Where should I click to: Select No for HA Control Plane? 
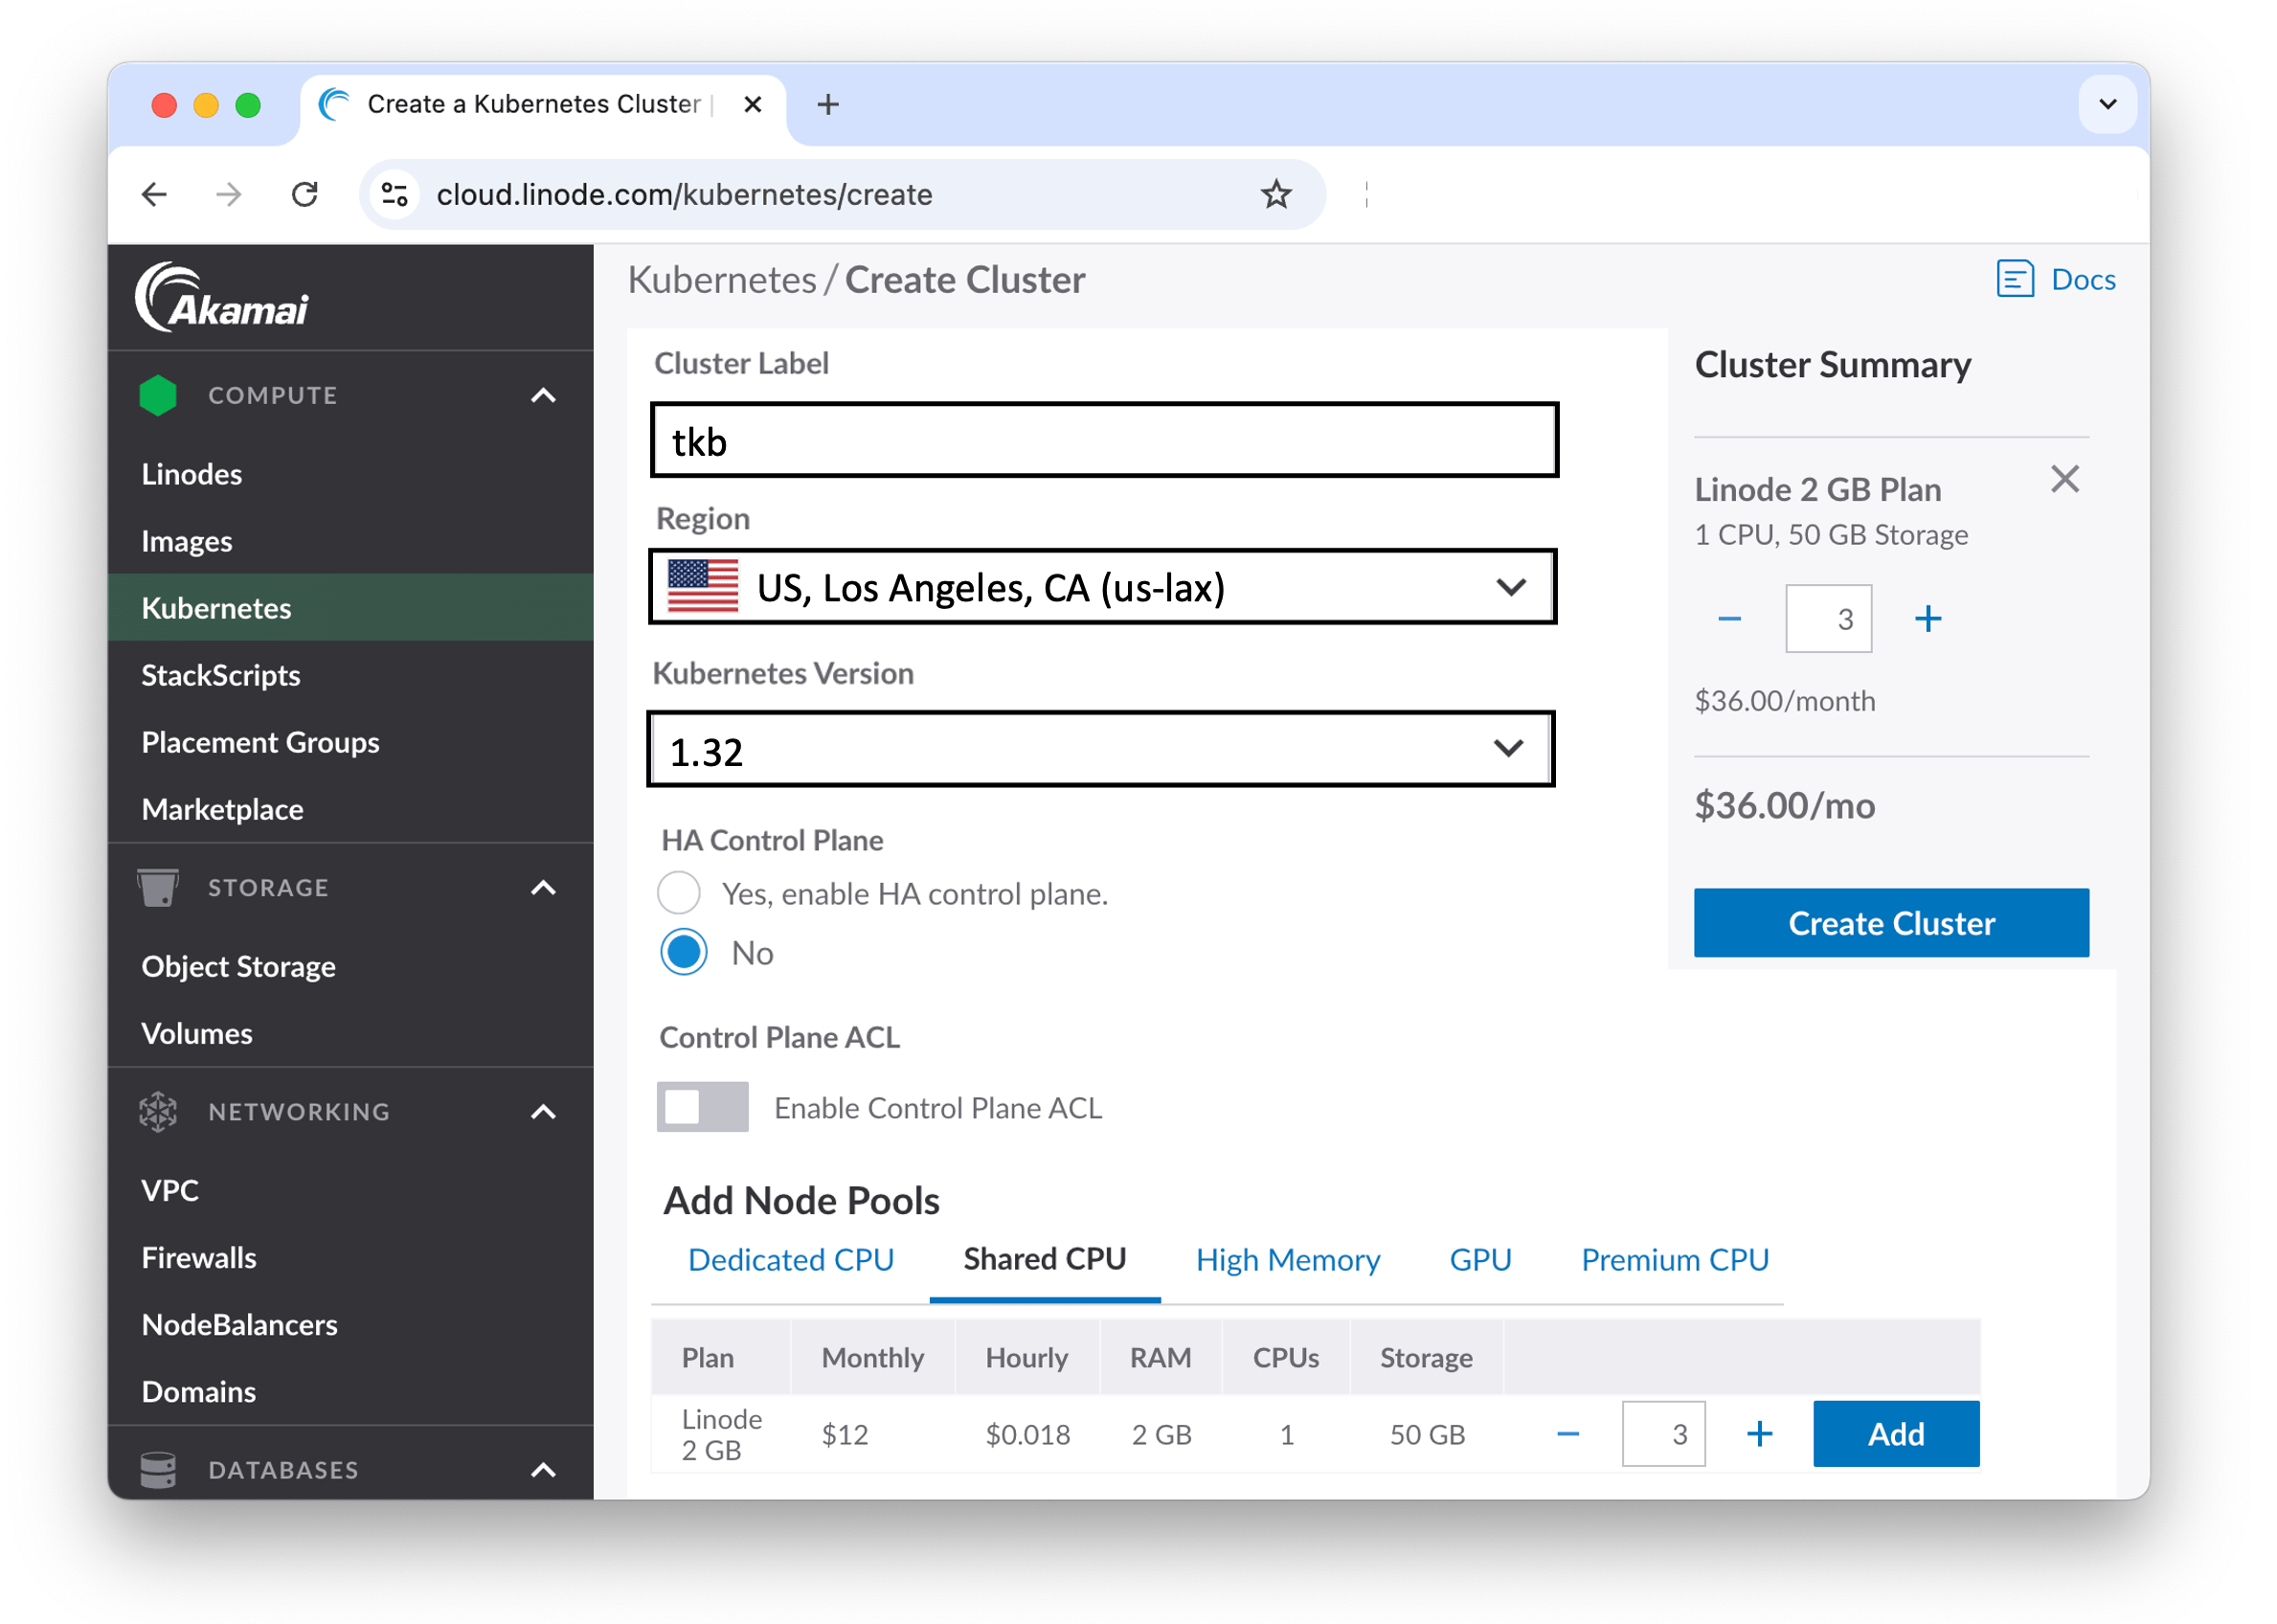click(x=683, y=952)
